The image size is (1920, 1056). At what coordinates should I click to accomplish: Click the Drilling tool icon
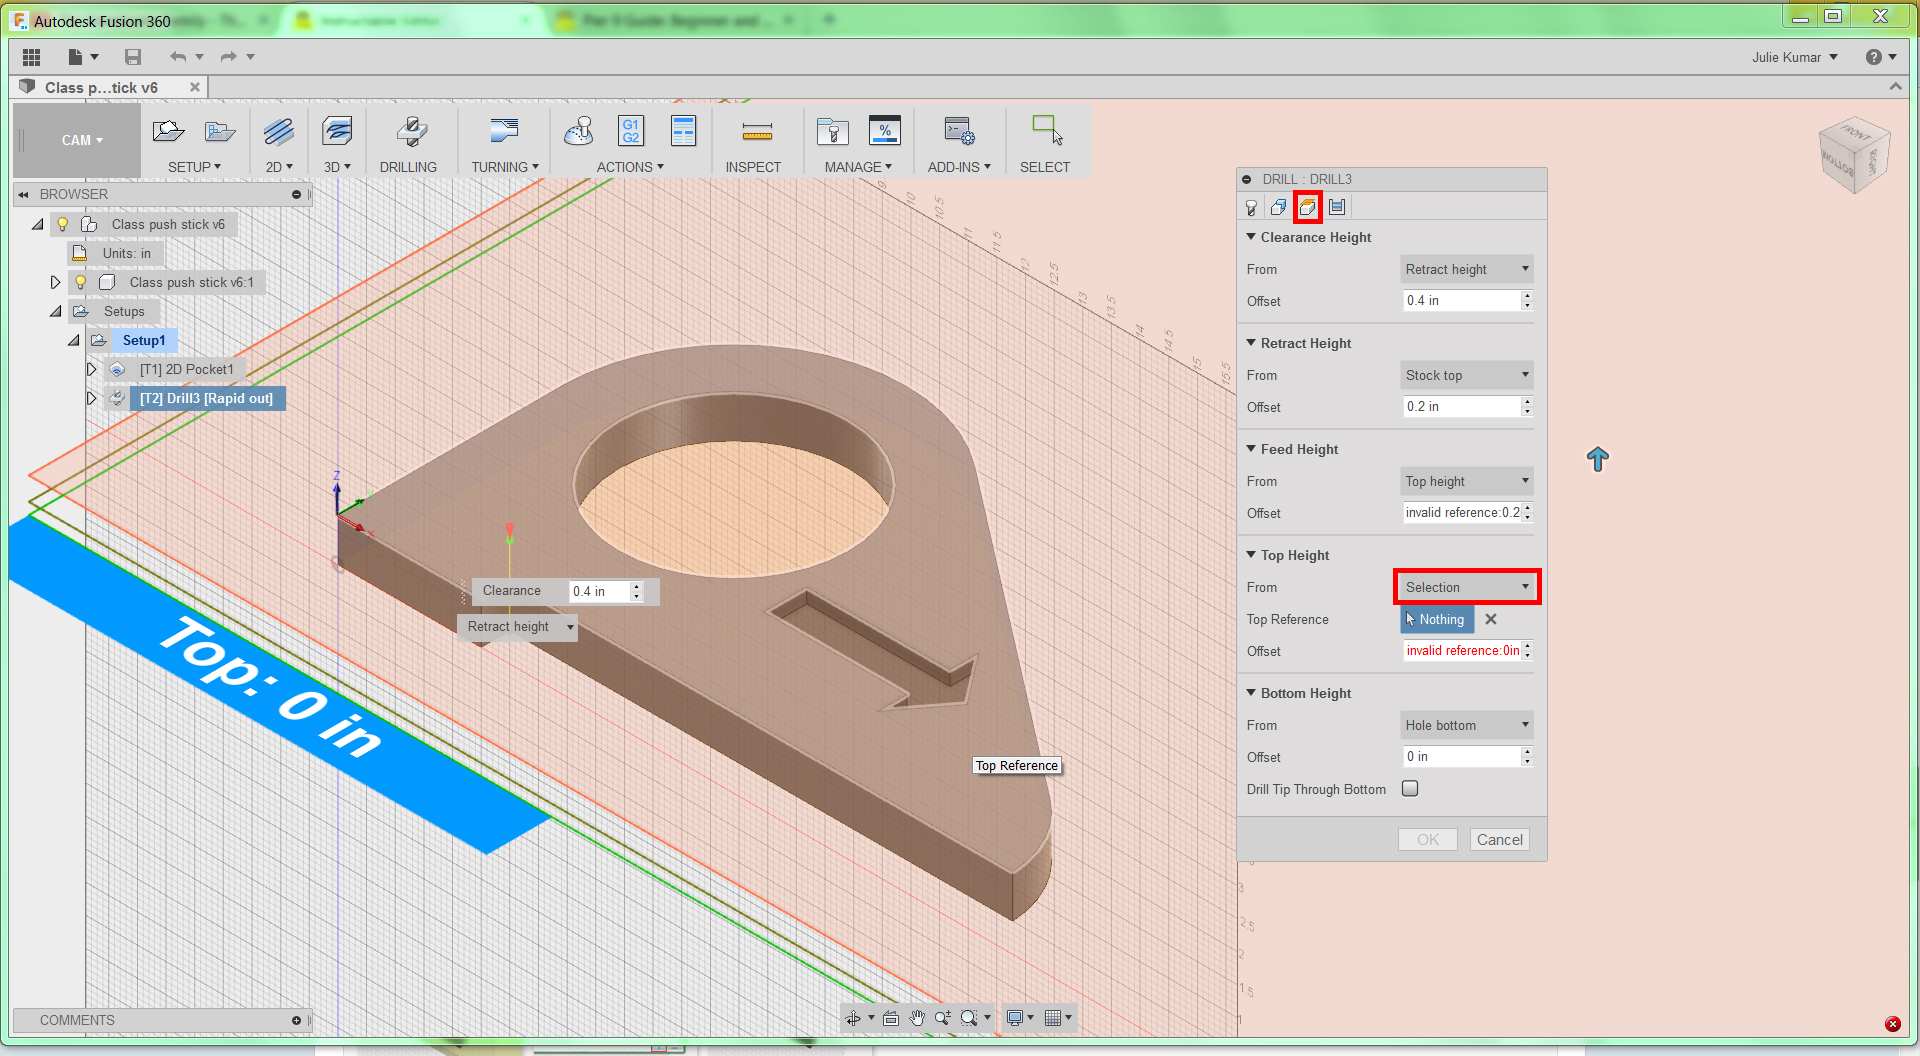pyautogui.click(x=411, y=131)
